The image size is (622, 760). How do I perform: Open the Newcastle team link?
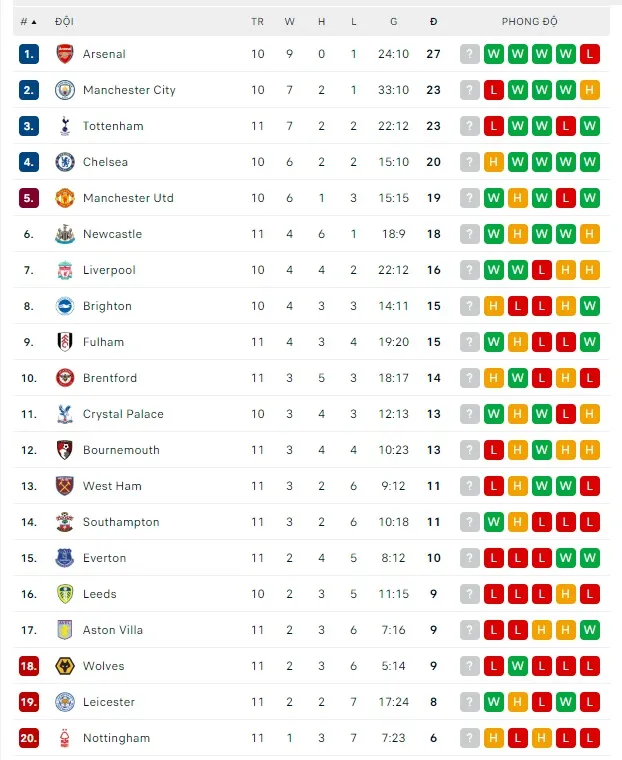click(112, 234)
